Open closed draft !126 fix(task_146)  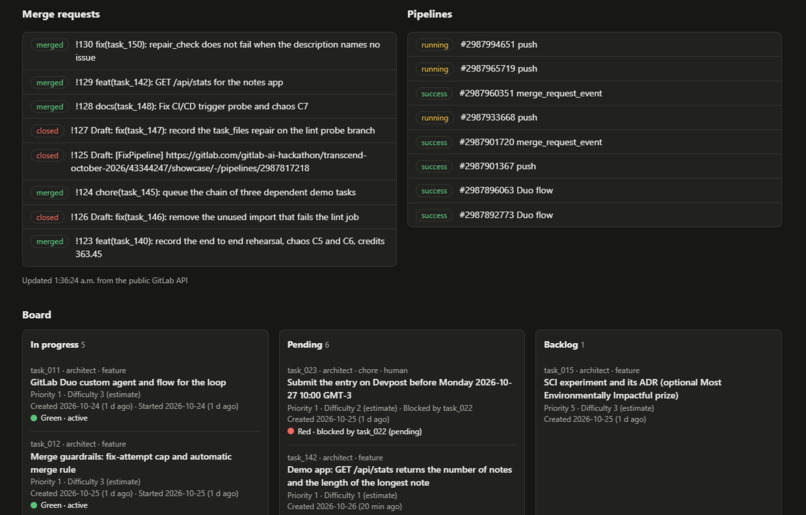209,217
